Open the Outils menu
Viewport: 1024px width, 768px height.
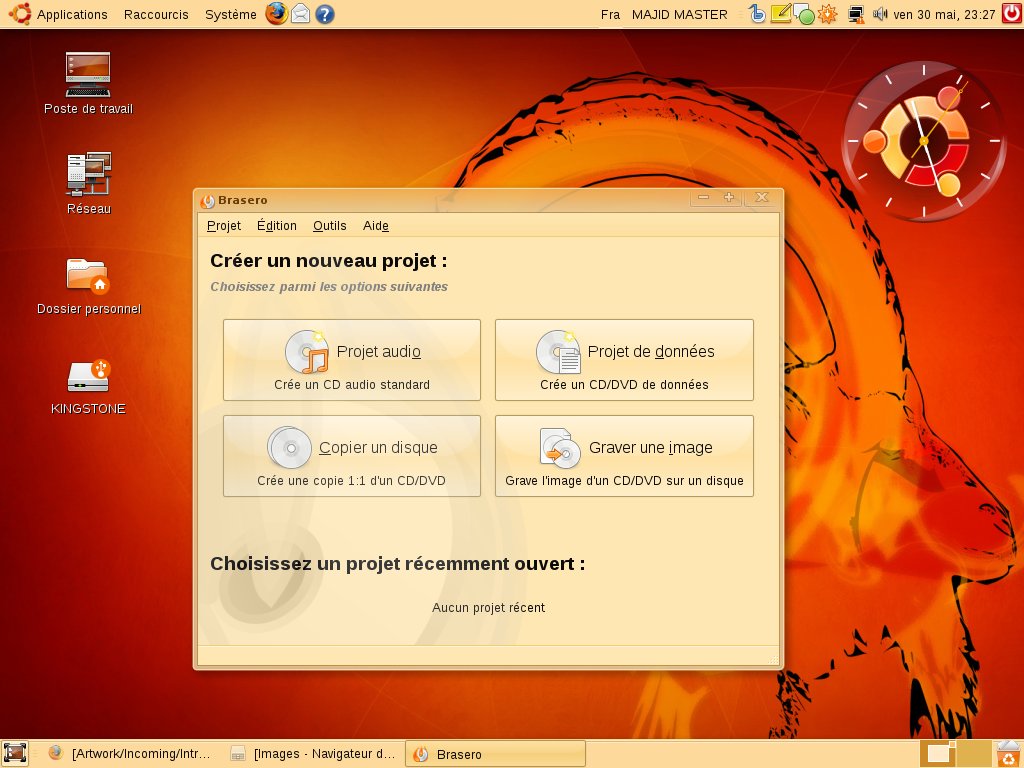coord(329,226)
